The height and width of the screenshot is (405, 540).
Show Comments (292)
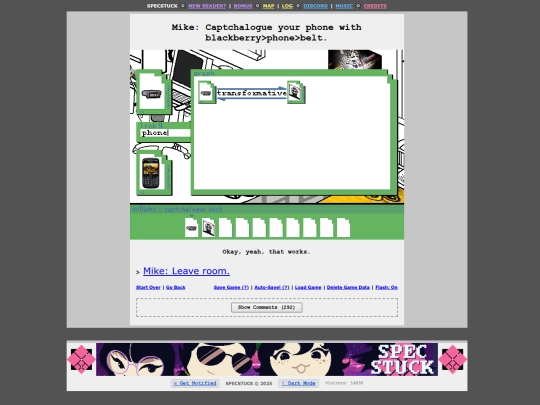click(x=267, y=307)
